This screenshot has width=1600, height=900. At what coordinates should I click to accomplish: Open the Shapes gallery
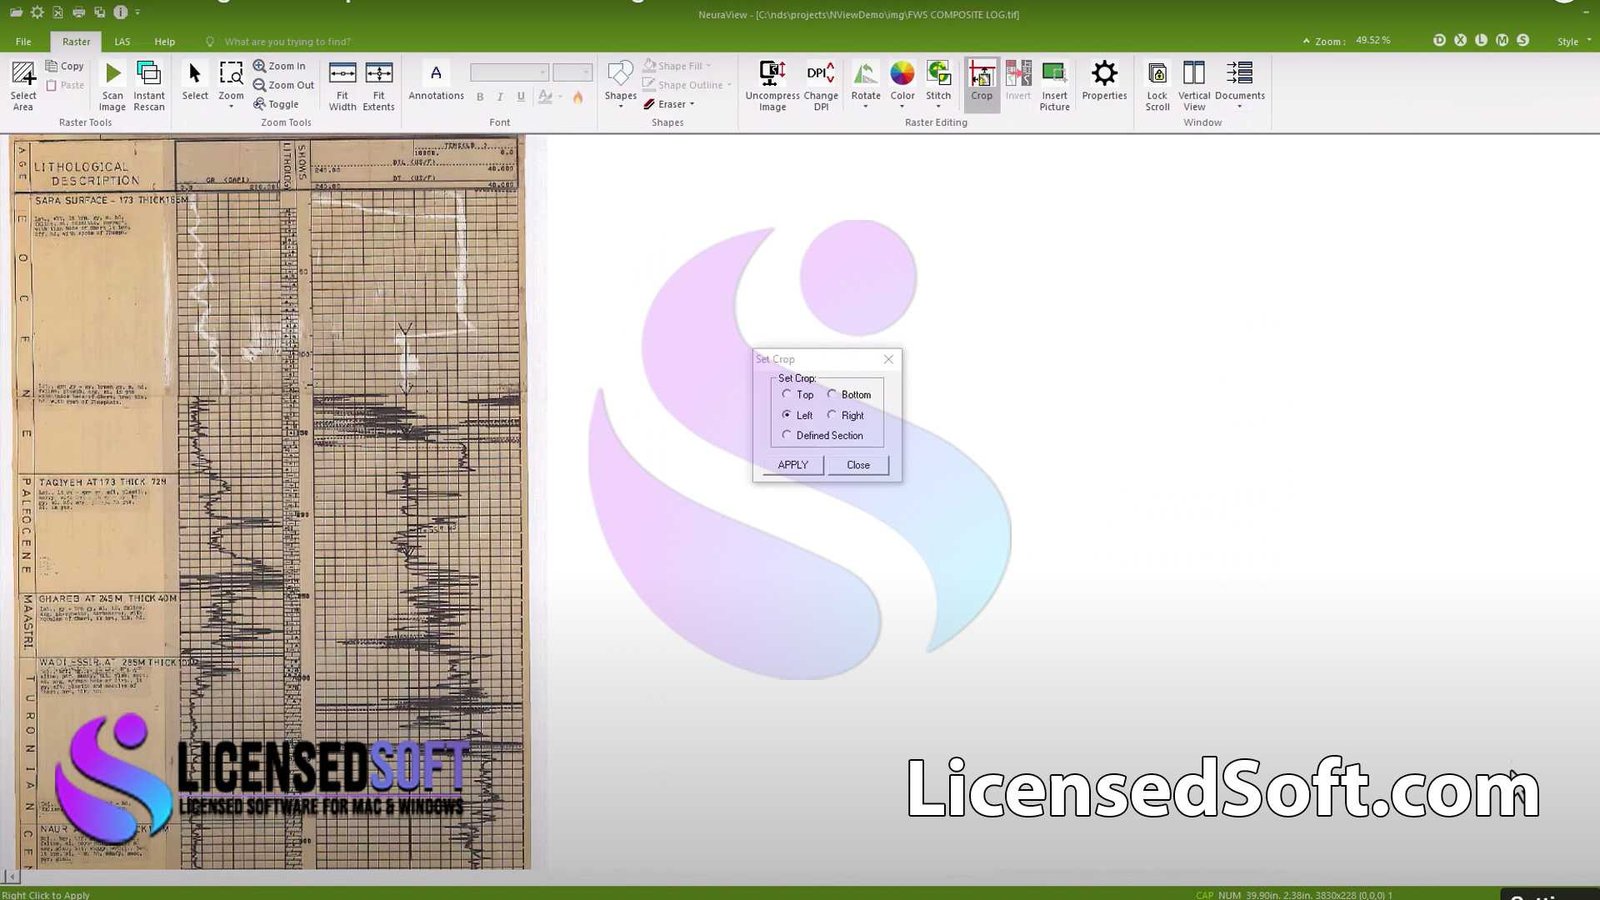click(x=620, y=84)
